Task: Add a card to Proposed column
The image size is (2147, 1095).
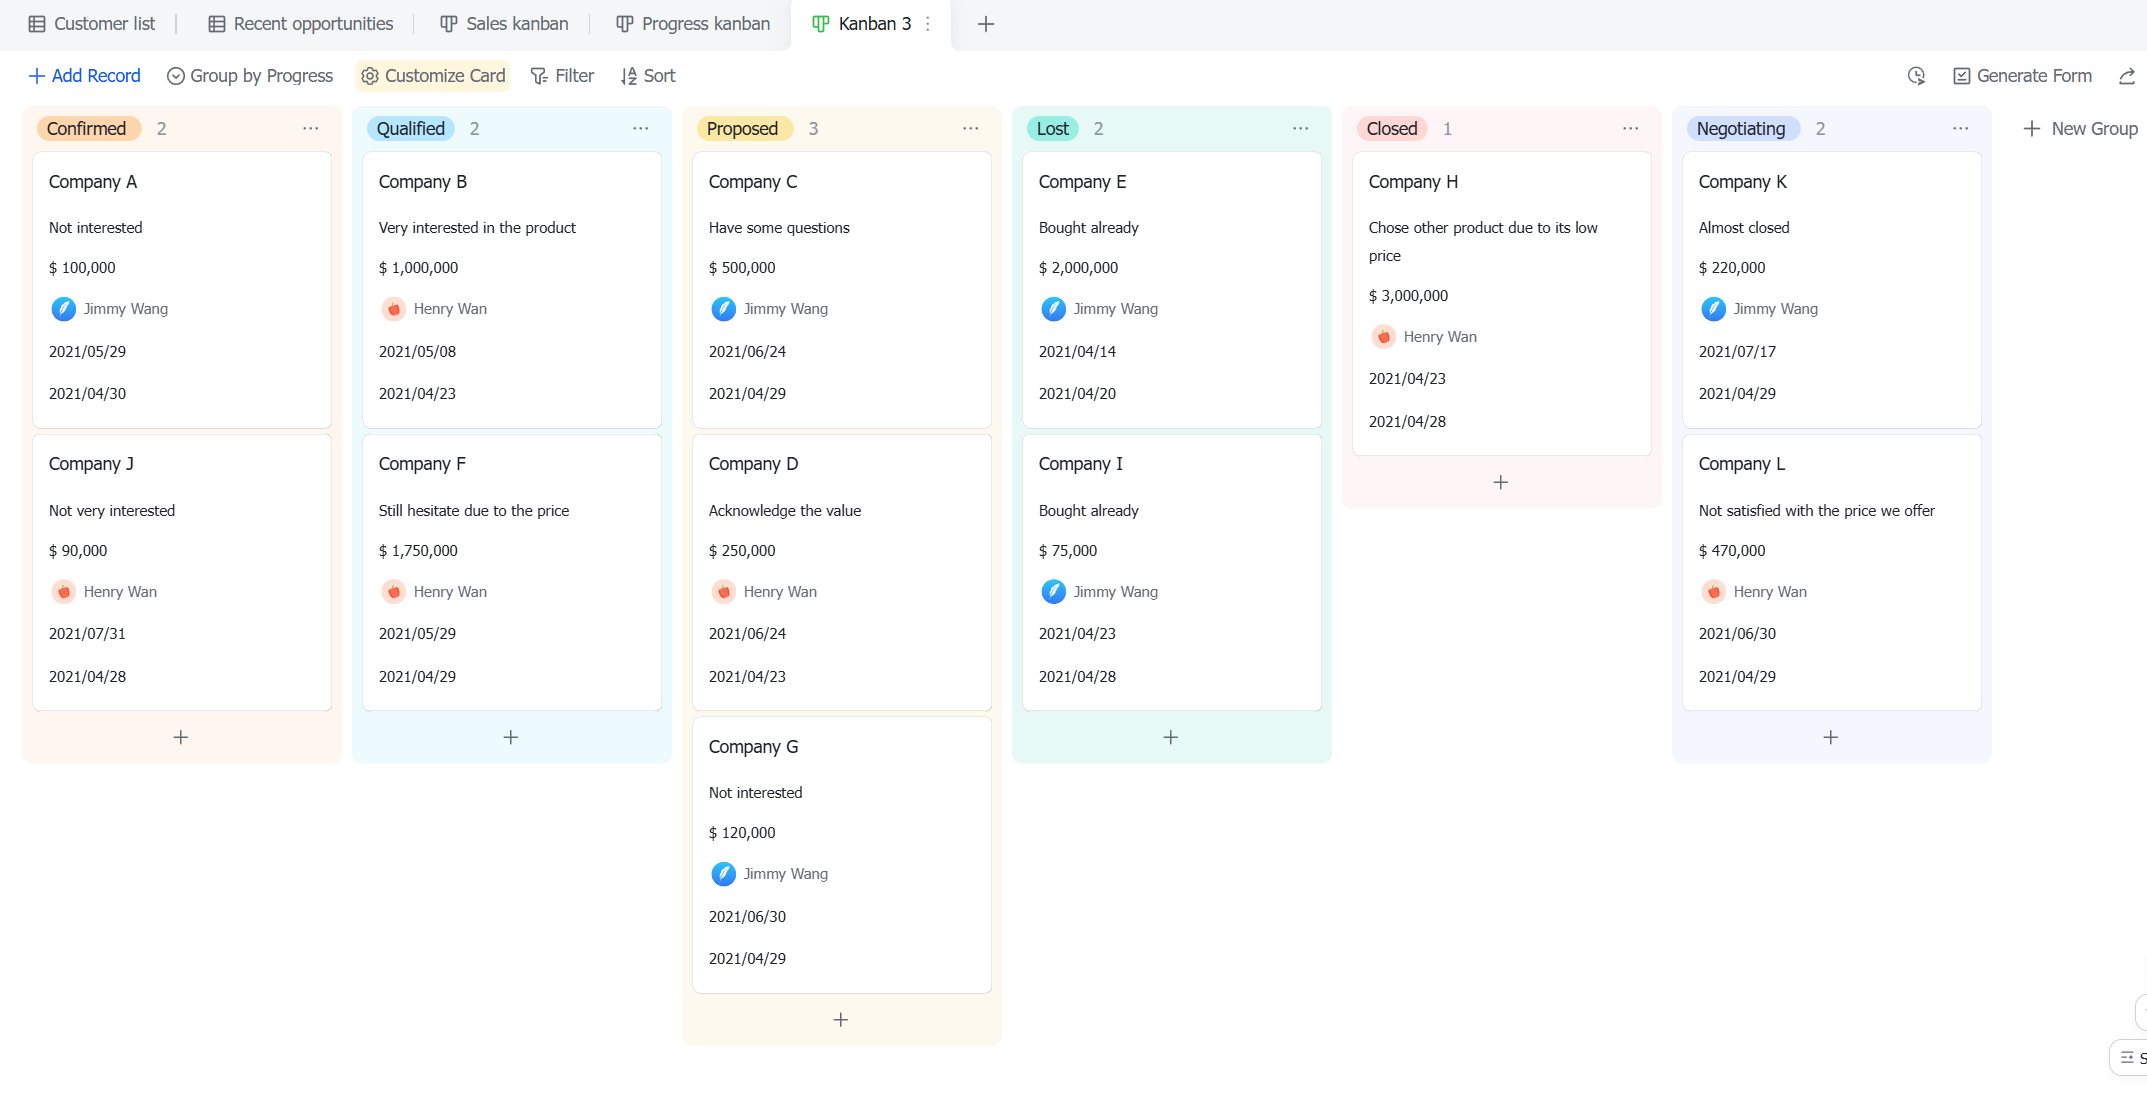Action: click(x=841, y=1020)
